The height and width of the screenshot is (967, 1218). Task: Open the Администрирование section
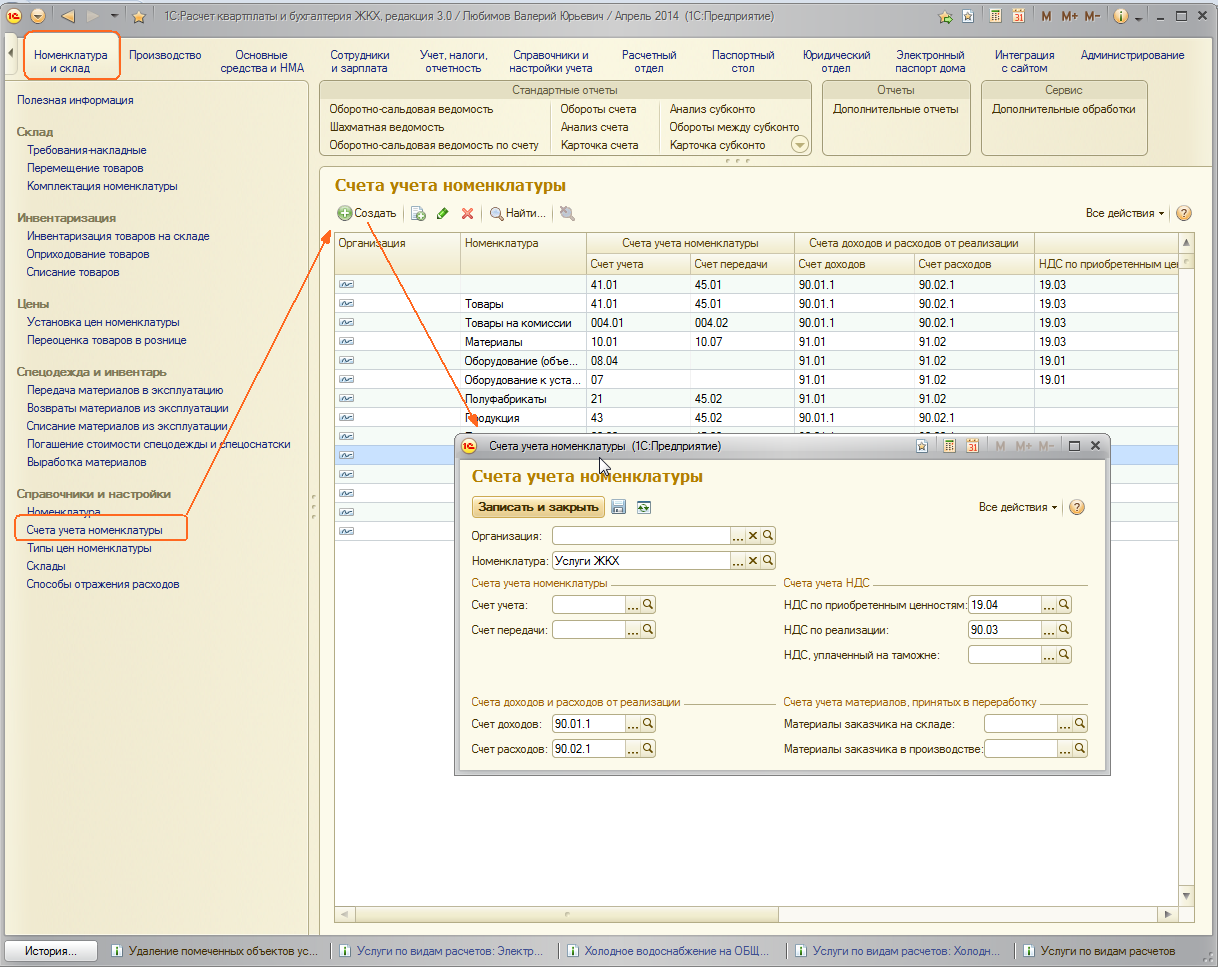[x=1133, y=55]
